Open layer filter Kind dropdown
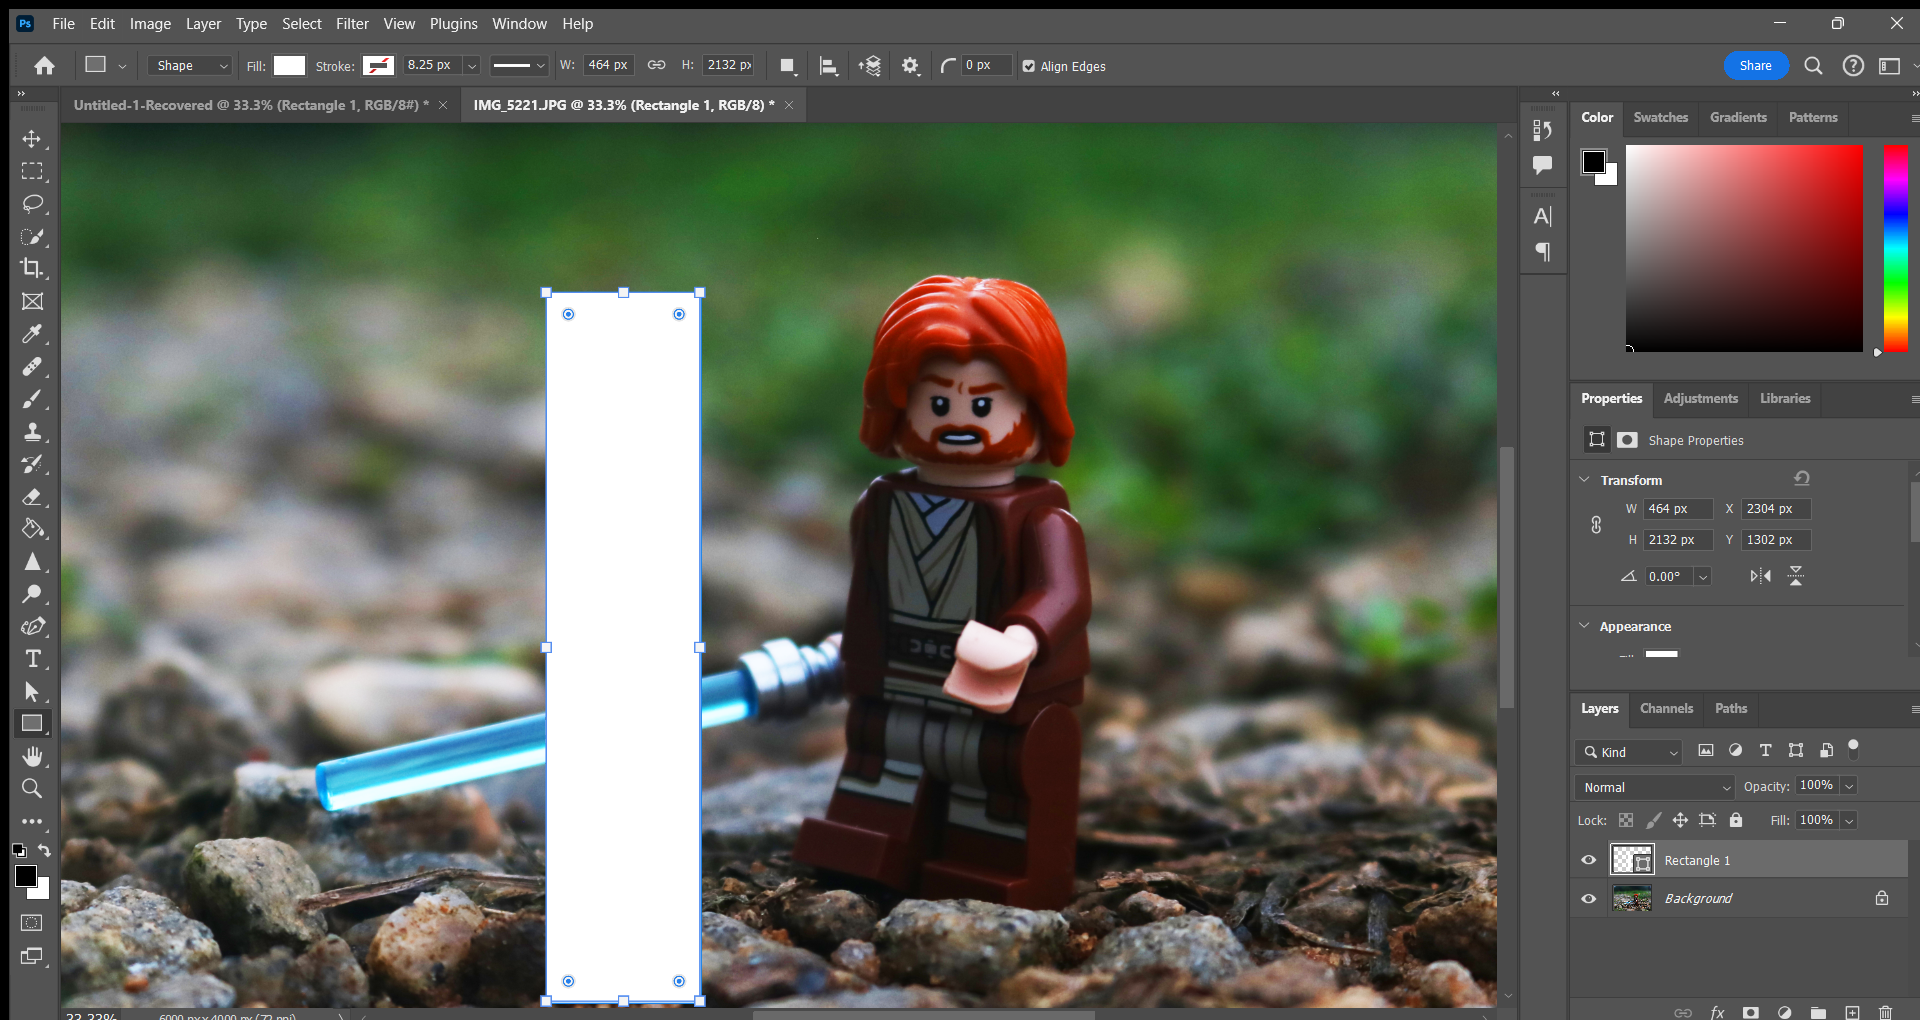1920x1020 pixels. pyautogui.click(x=1628, y=752)
